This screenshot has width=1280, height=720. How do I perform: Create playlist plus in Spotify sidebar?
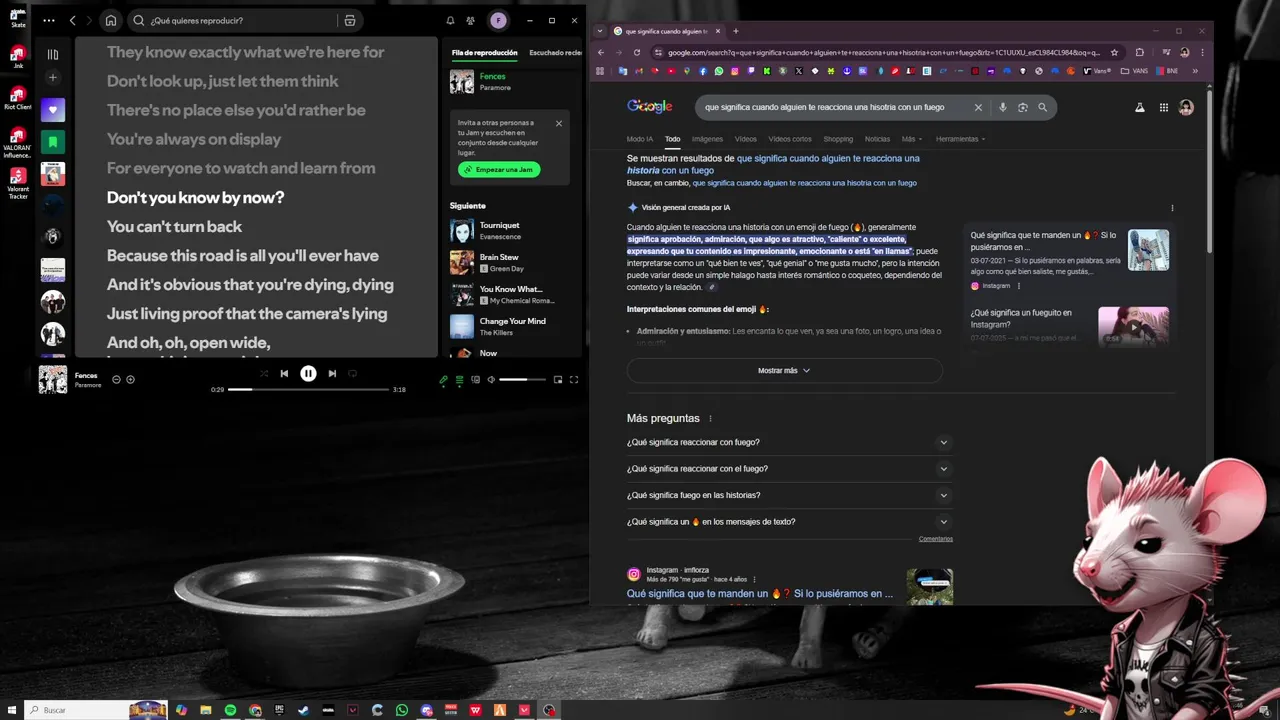(x=53, y=78)
